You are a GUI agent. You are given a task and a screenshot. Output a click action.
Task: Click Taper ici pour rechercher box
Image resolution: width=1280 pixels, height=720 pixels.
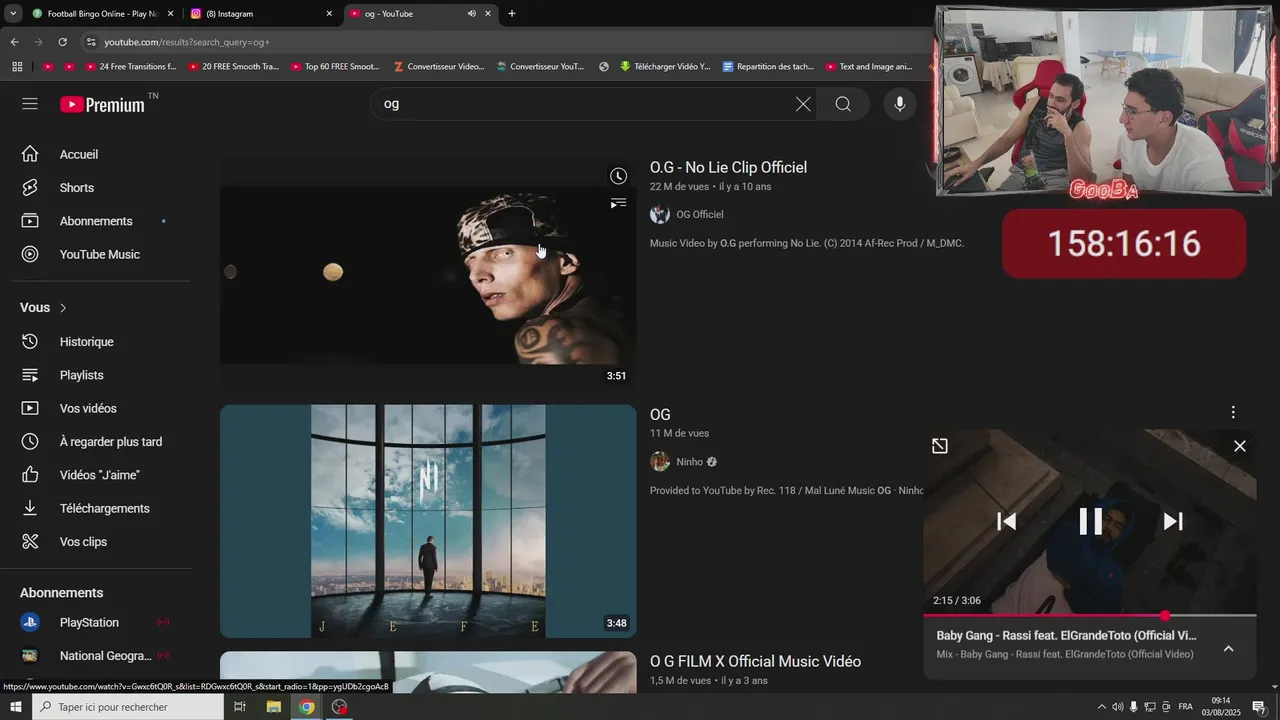click(128, 707)
